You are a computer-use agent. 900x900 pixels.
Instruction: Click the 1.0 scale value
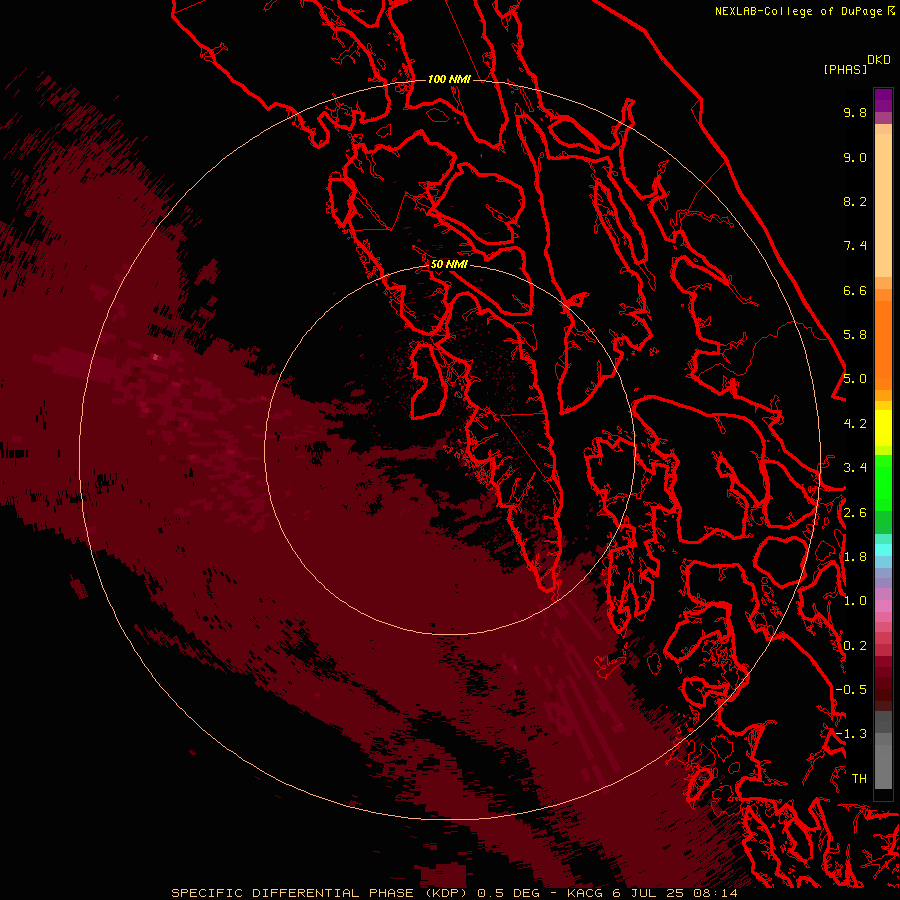[x=855, y=601]
